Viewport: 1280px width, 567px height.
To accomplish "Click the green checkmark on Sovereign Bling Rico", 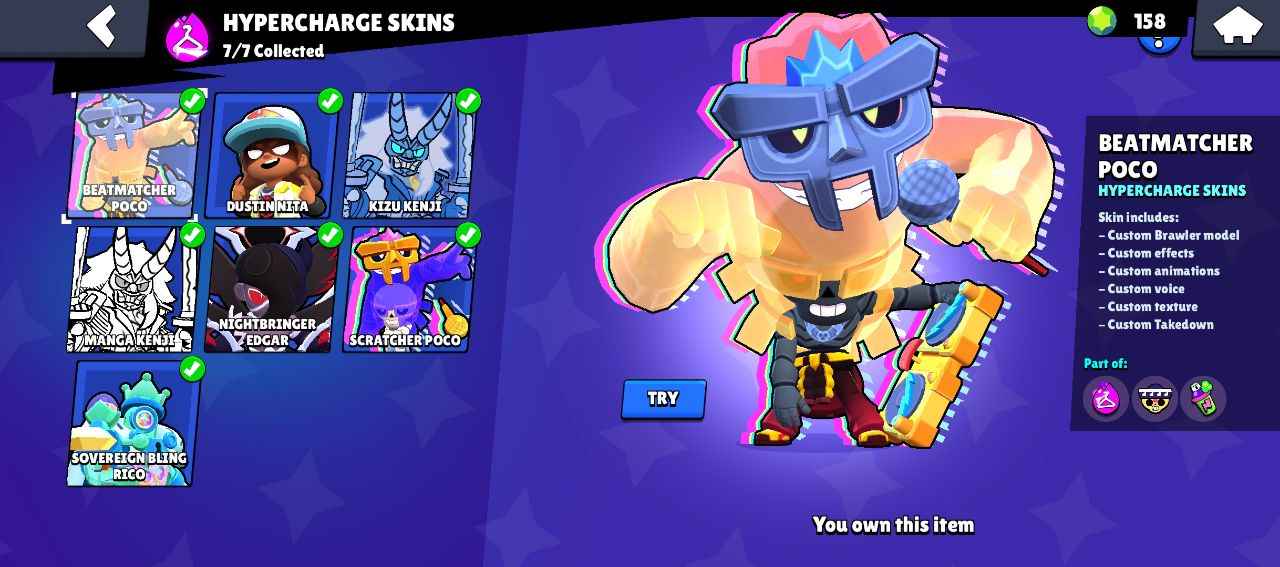I will click(x=191, y=368).
